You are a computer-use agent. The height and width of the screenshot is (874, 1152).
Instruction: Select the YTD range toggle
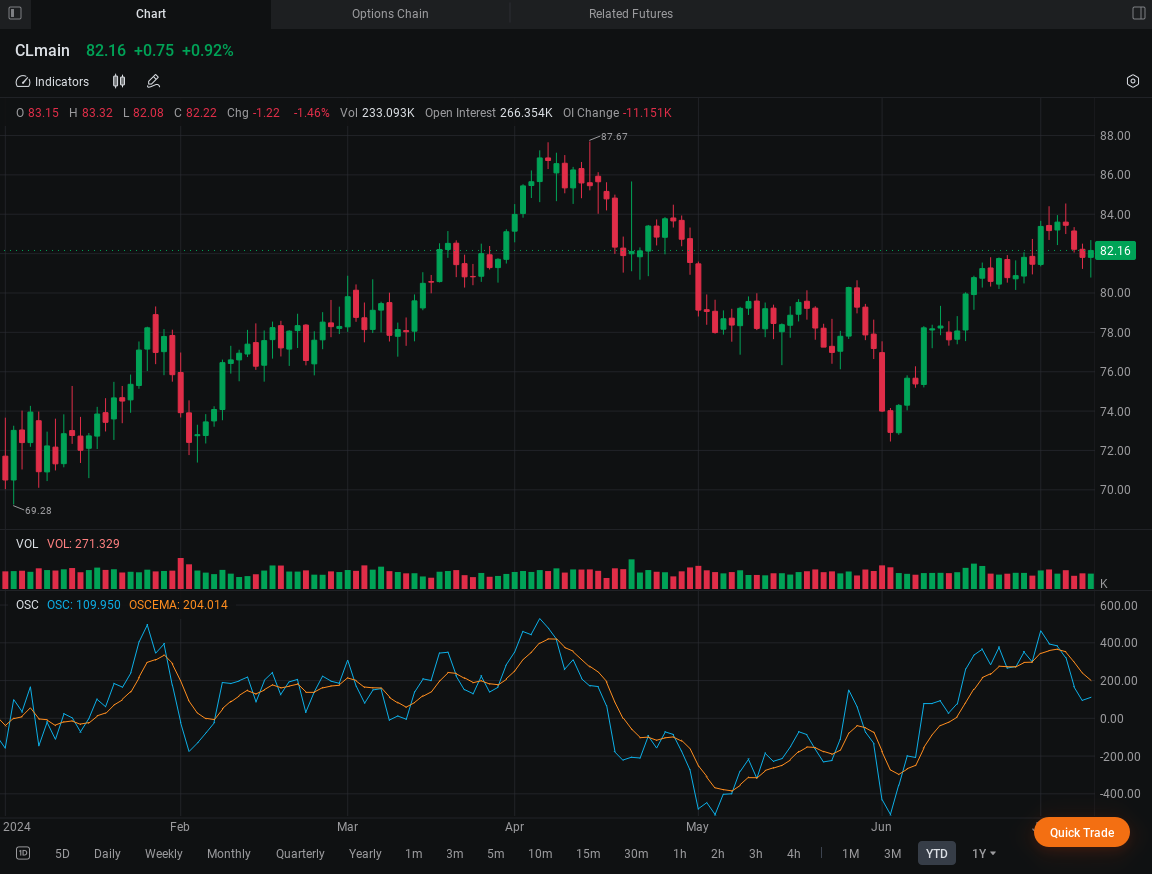[x=936, y=853]
